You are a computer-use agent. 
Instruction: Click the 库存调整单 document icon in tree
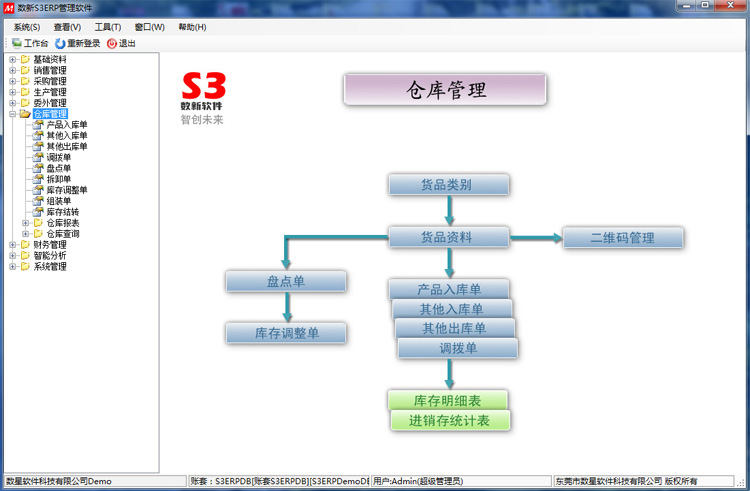click(38, 190)
